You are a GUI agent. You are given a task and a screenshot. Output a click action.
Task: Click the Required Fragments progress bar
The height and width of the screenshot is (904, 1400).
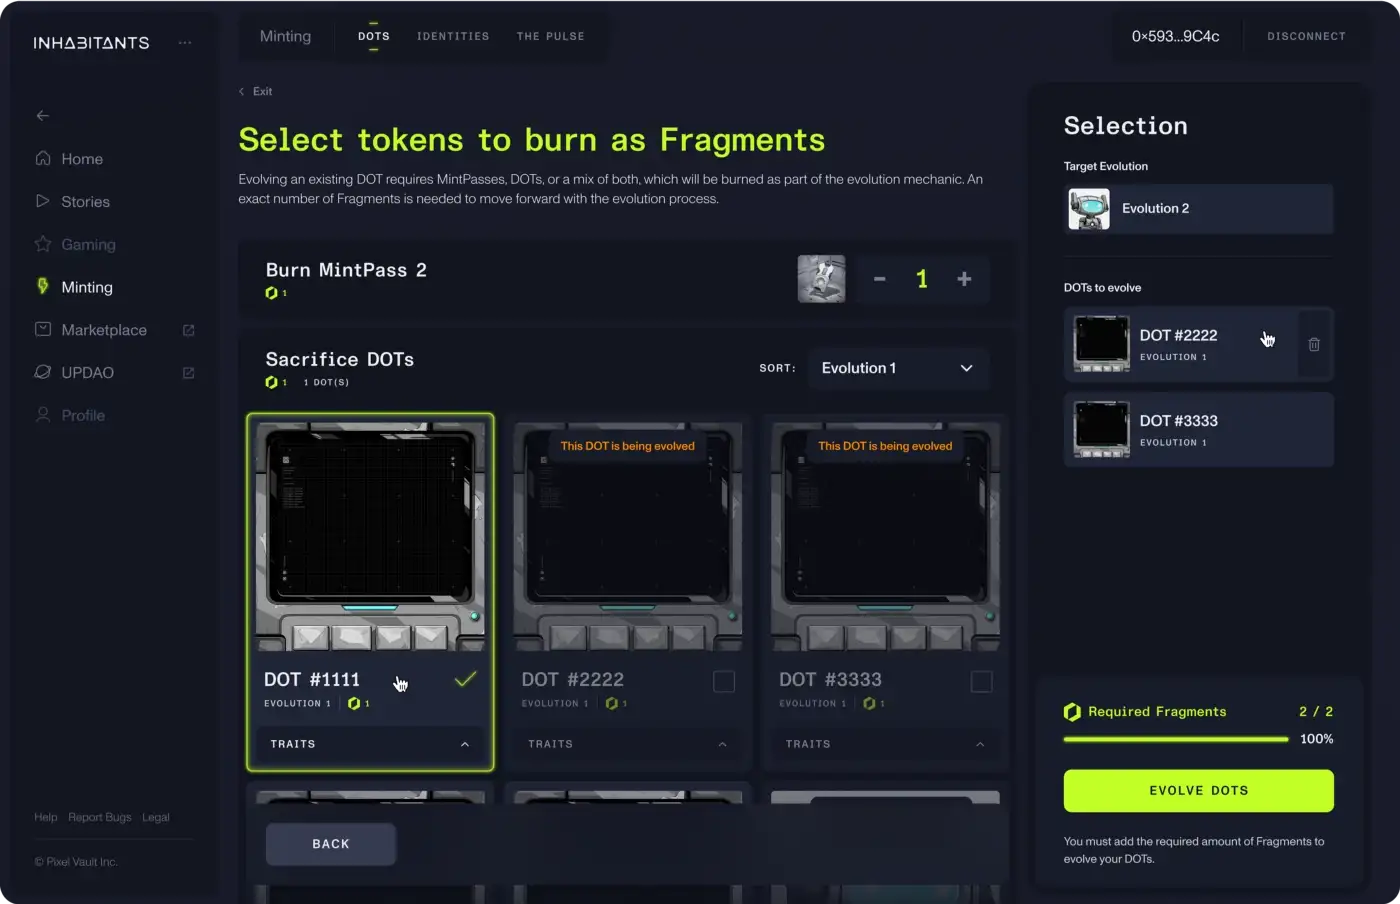click(x=1176, y=739)
